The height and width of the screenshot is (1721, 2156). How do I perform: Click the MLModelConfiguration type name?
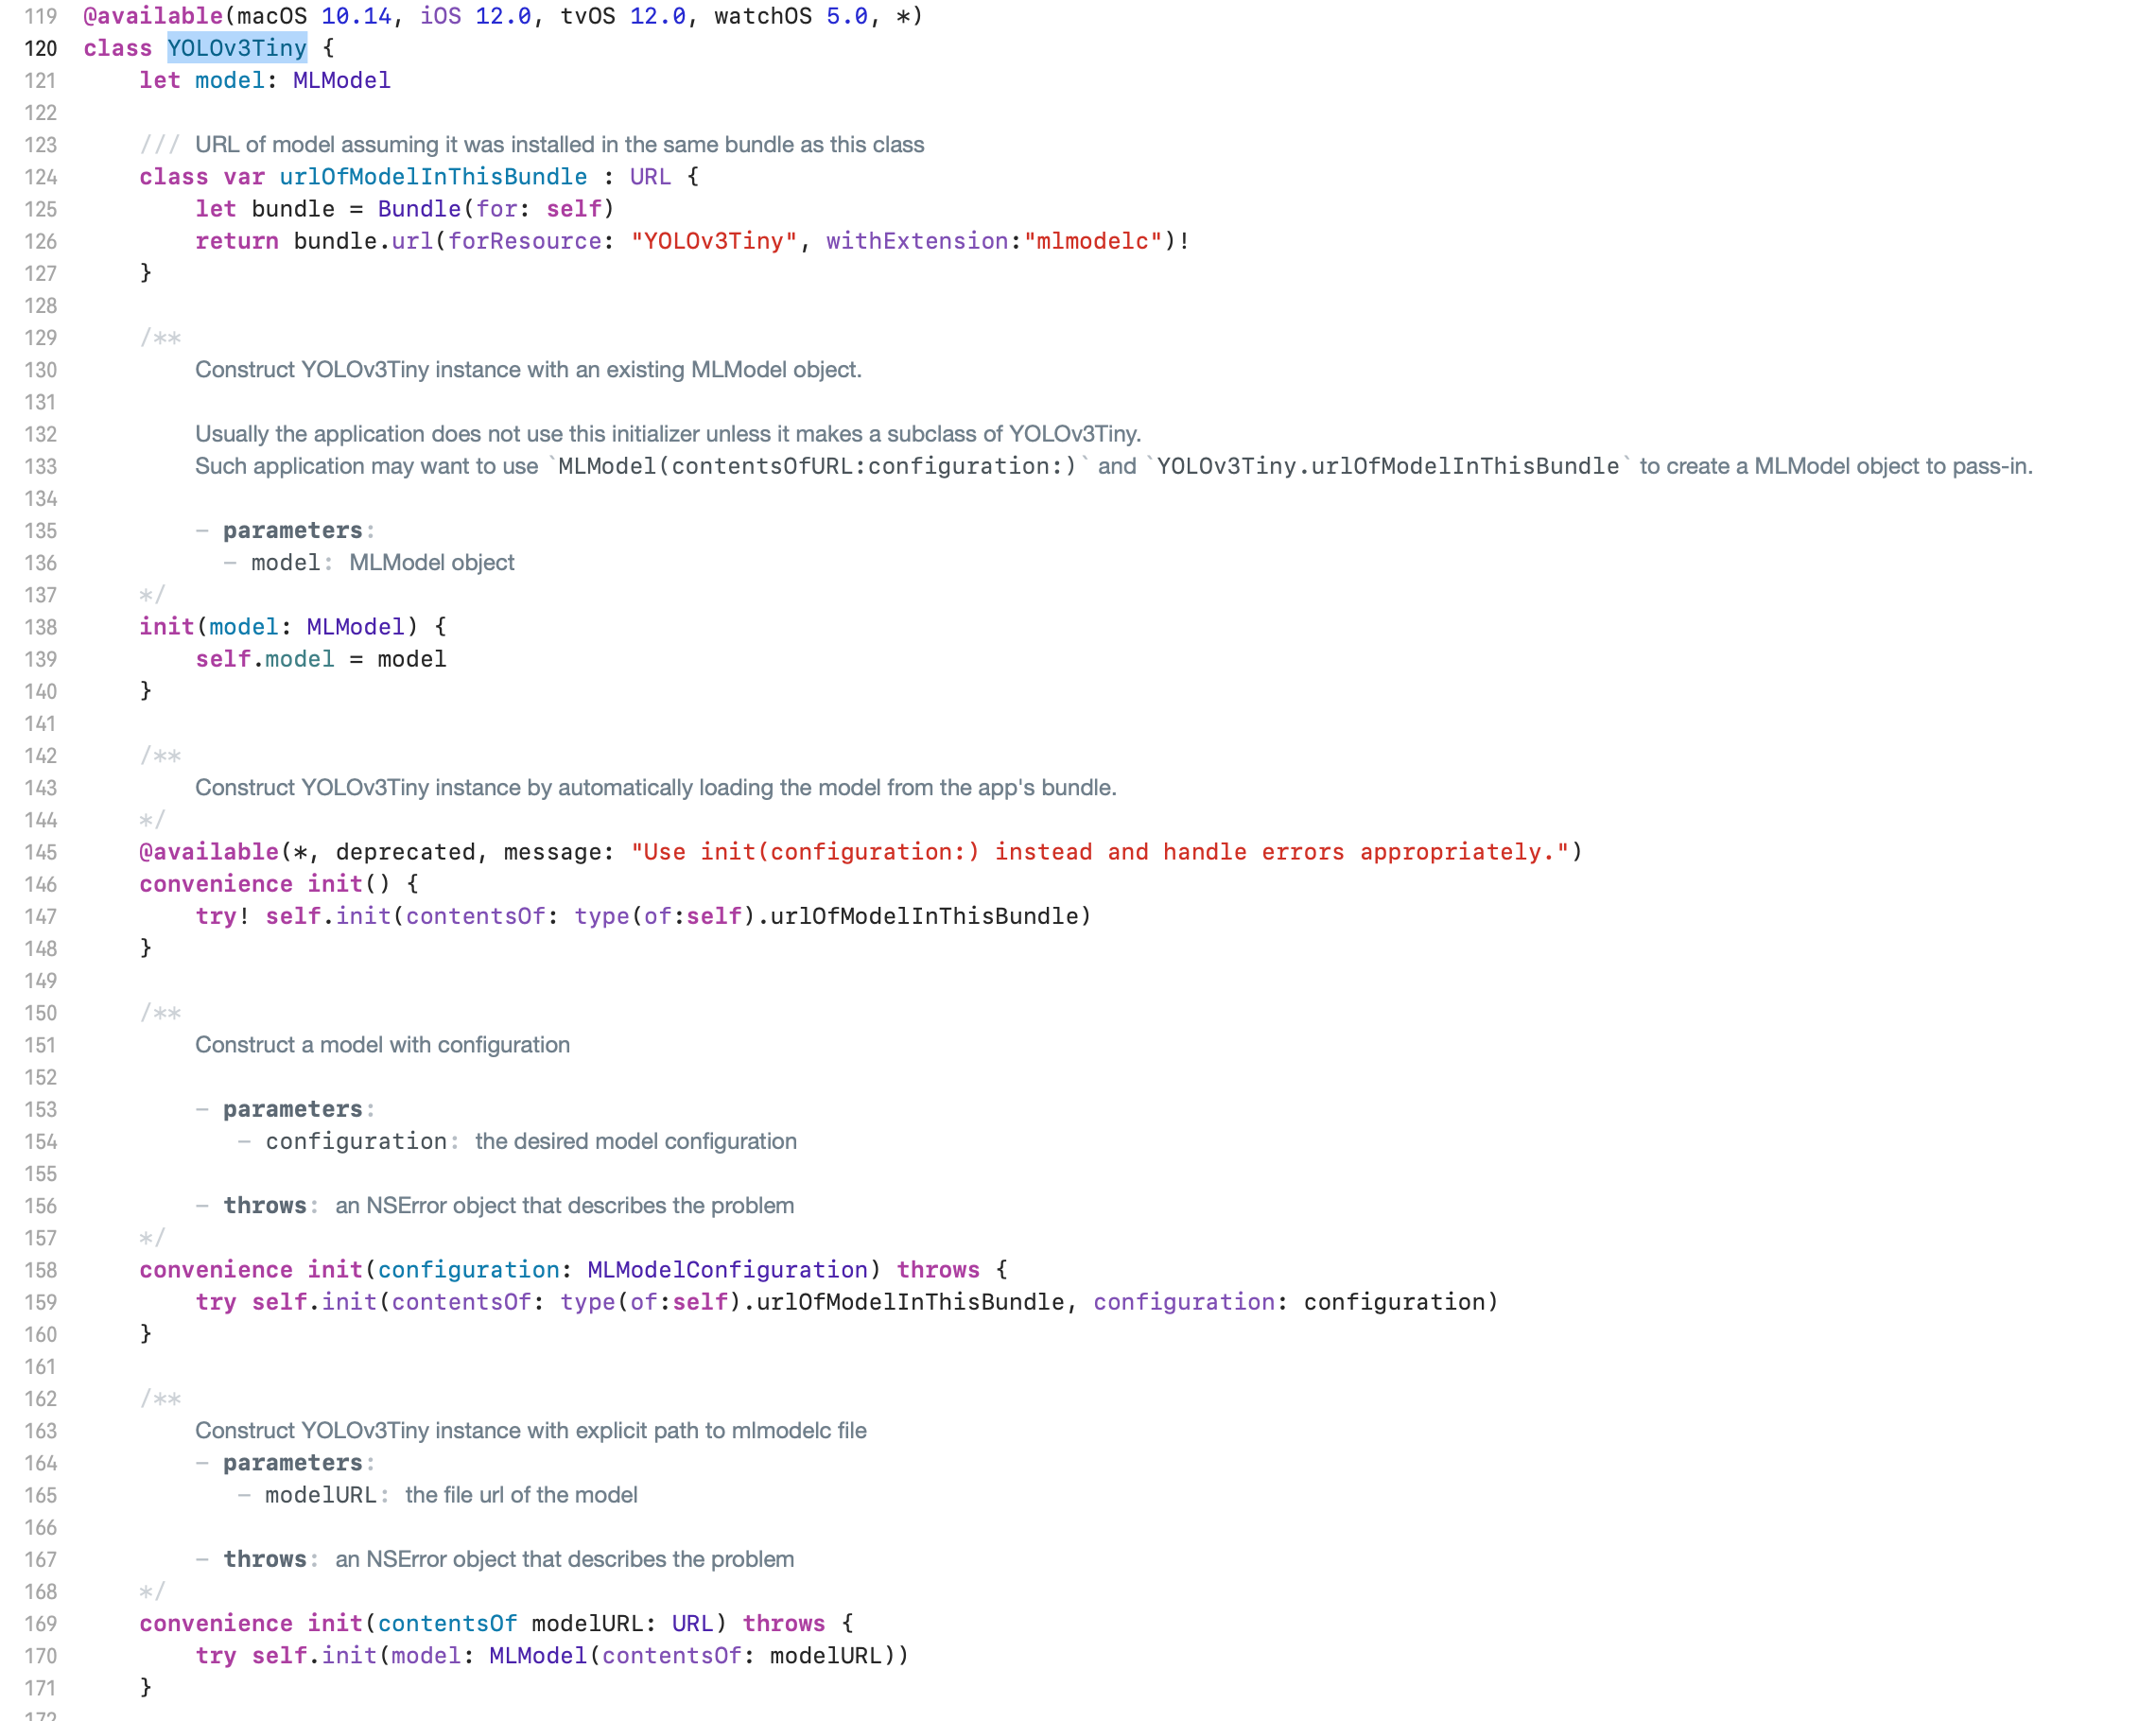[x=727, y=1270]
